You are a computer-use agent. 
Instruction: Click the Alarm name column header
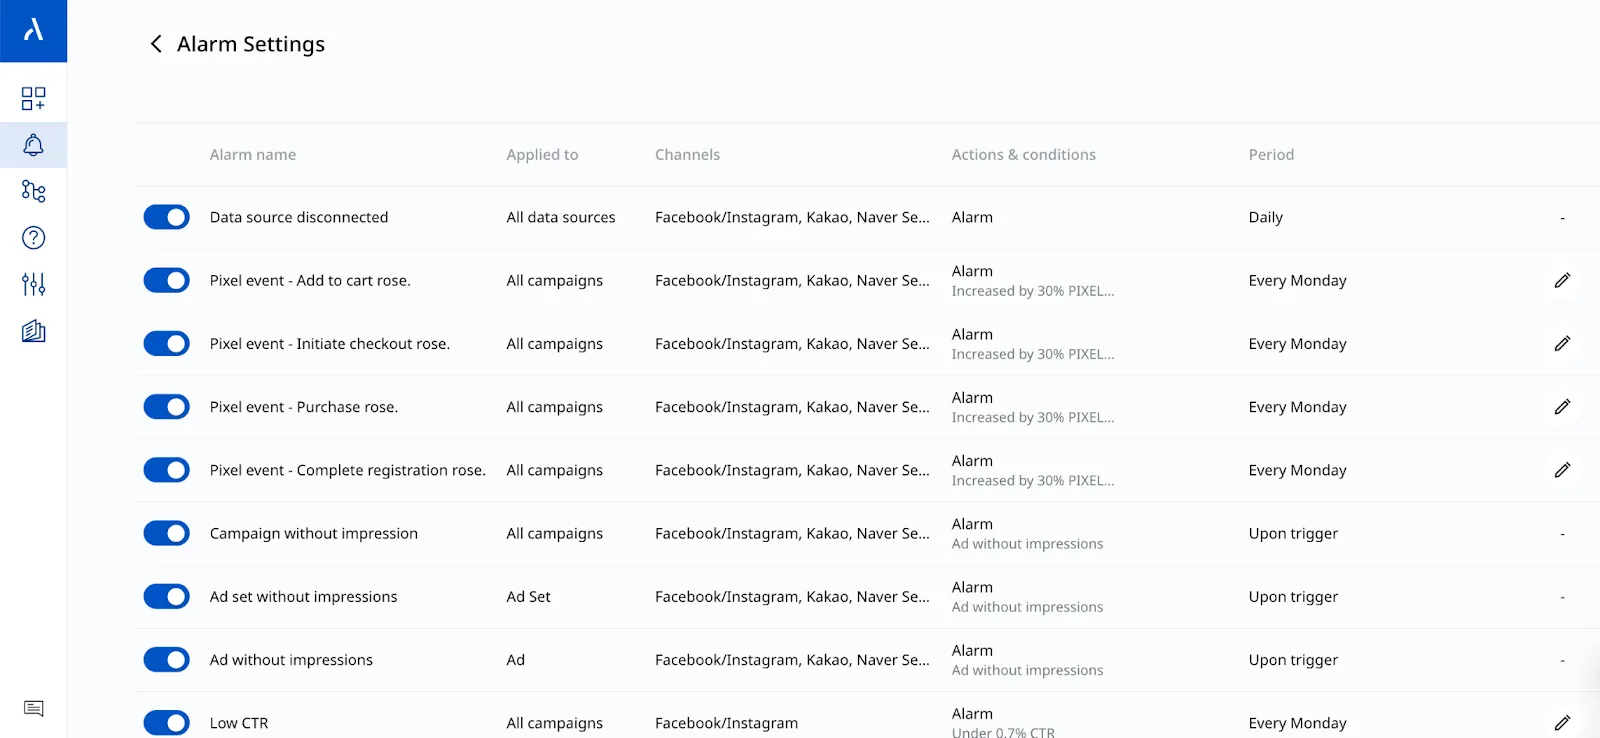point(253,154)
